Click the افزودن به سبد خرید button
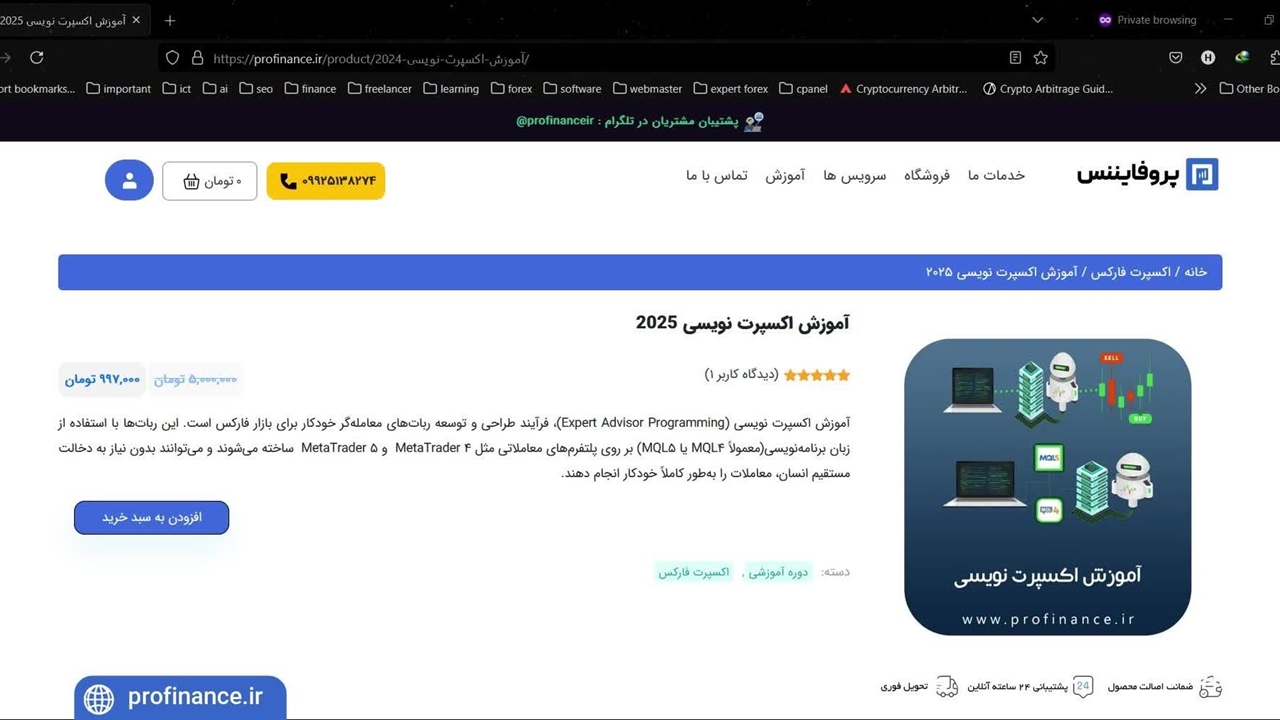This screenshot has width=1280, height=720. [x=152, y=517]
